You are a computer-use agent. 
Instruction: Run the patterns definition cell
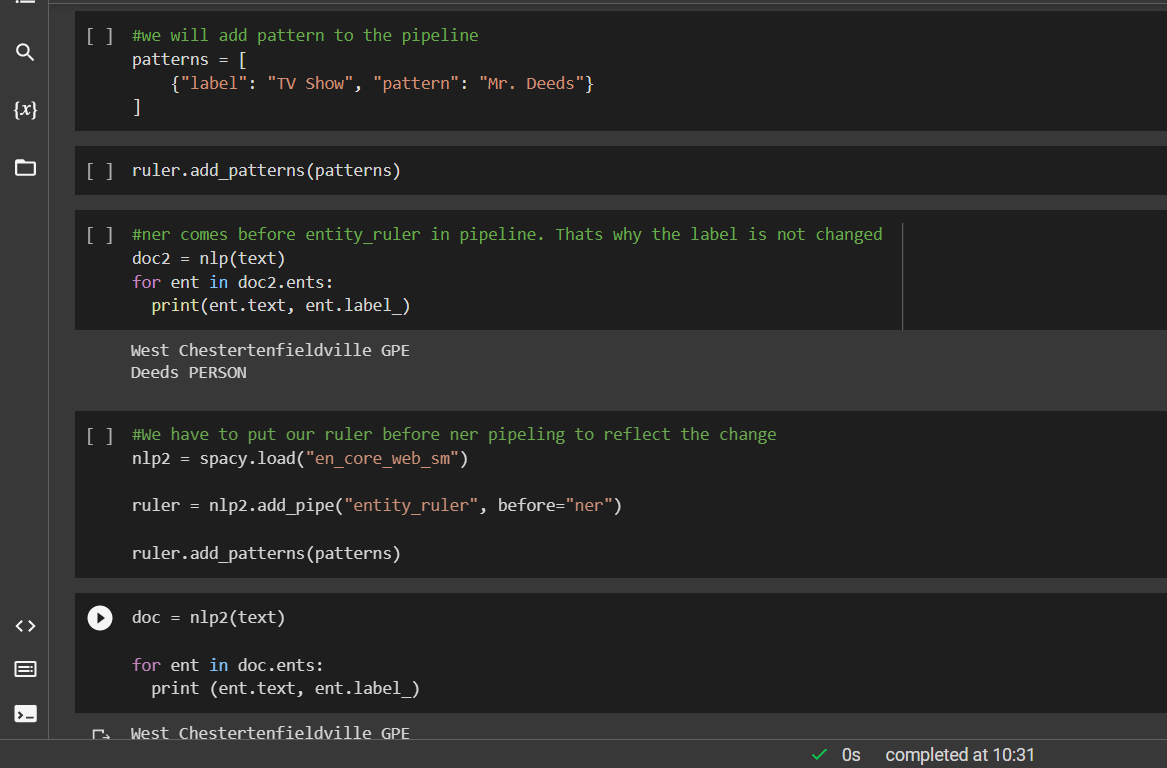coord(100,35)
